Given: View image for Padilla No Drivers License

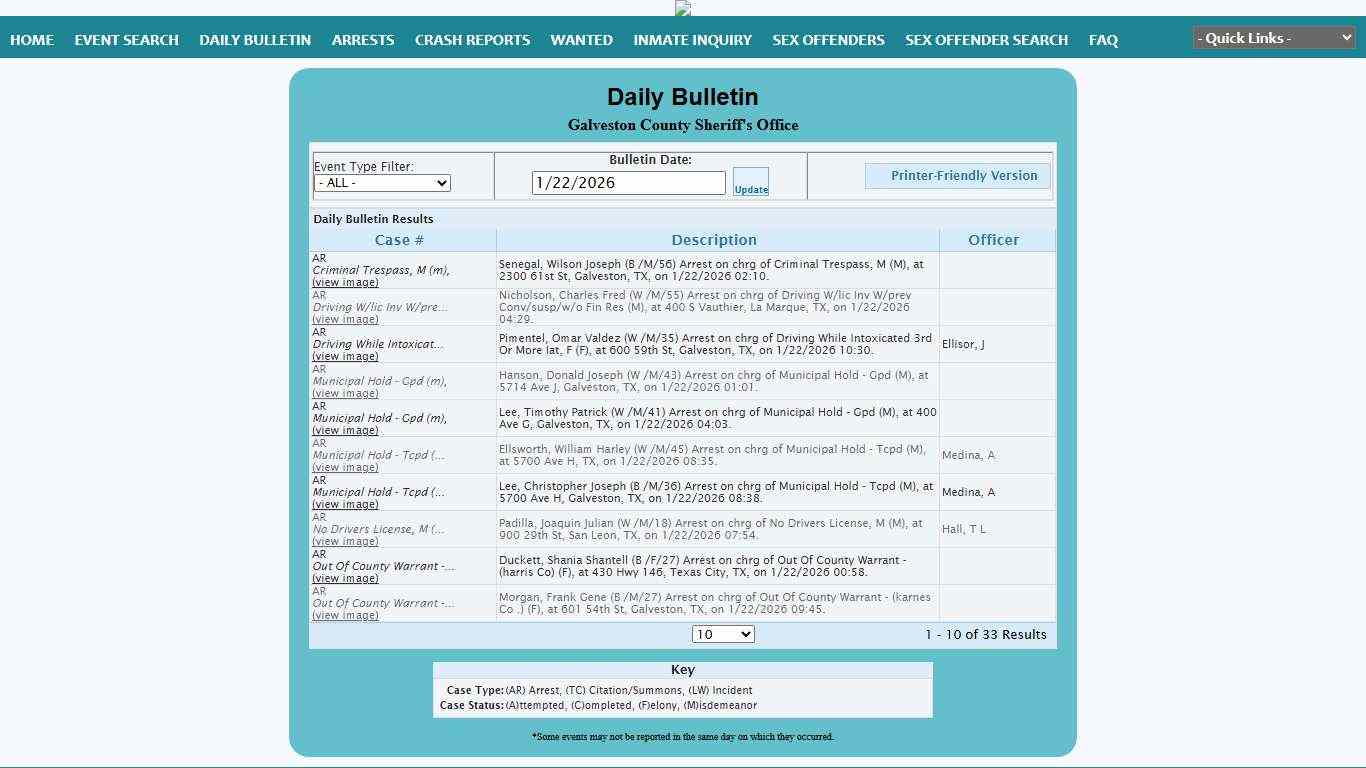Looking at the screenshot, I should [345, 542].
